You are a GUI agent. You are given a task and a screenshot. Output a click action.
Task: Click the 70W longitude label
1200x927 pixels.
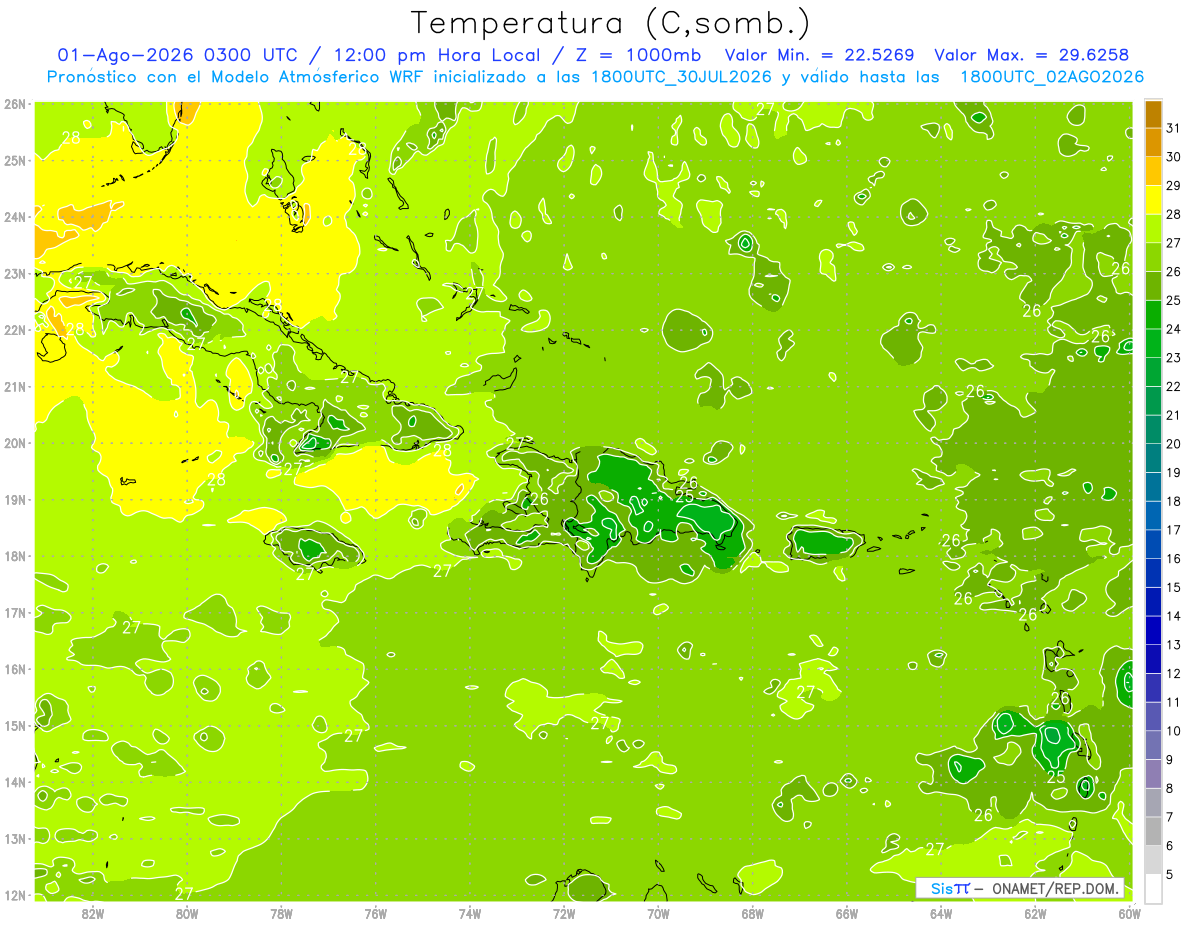(x=658, y=913)
